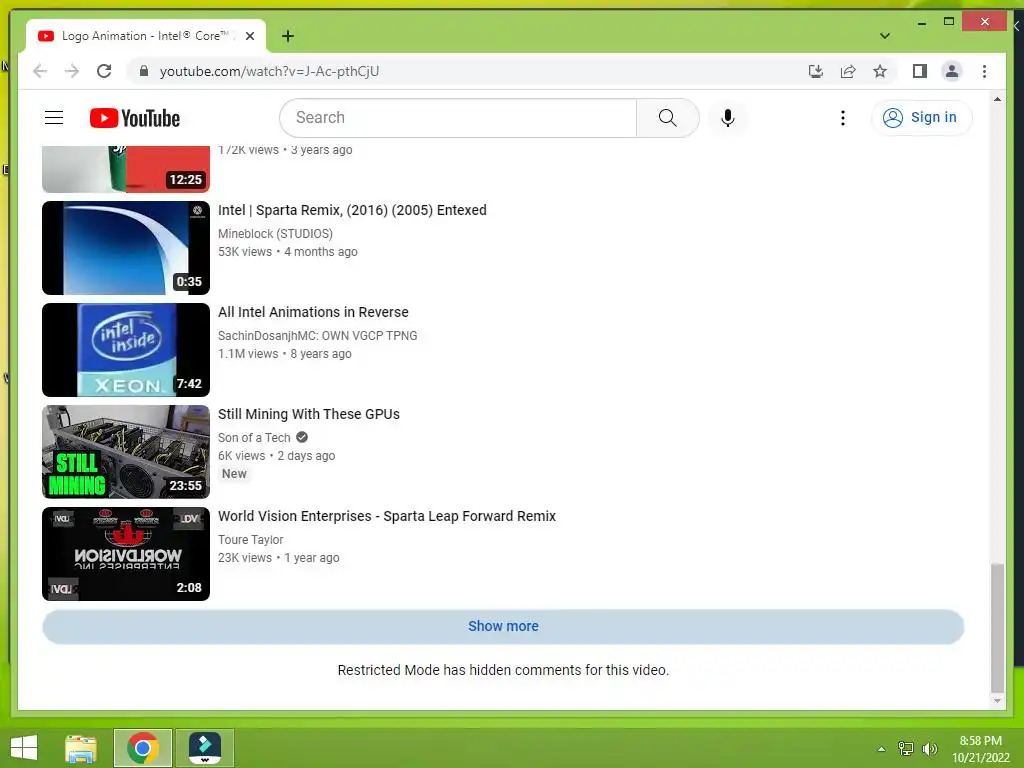This screenshot has width=1024, height=768.
Task: Click title World Vision Enterprises - Sparta Leap Forward Remix
Action: tap(387, 516)
